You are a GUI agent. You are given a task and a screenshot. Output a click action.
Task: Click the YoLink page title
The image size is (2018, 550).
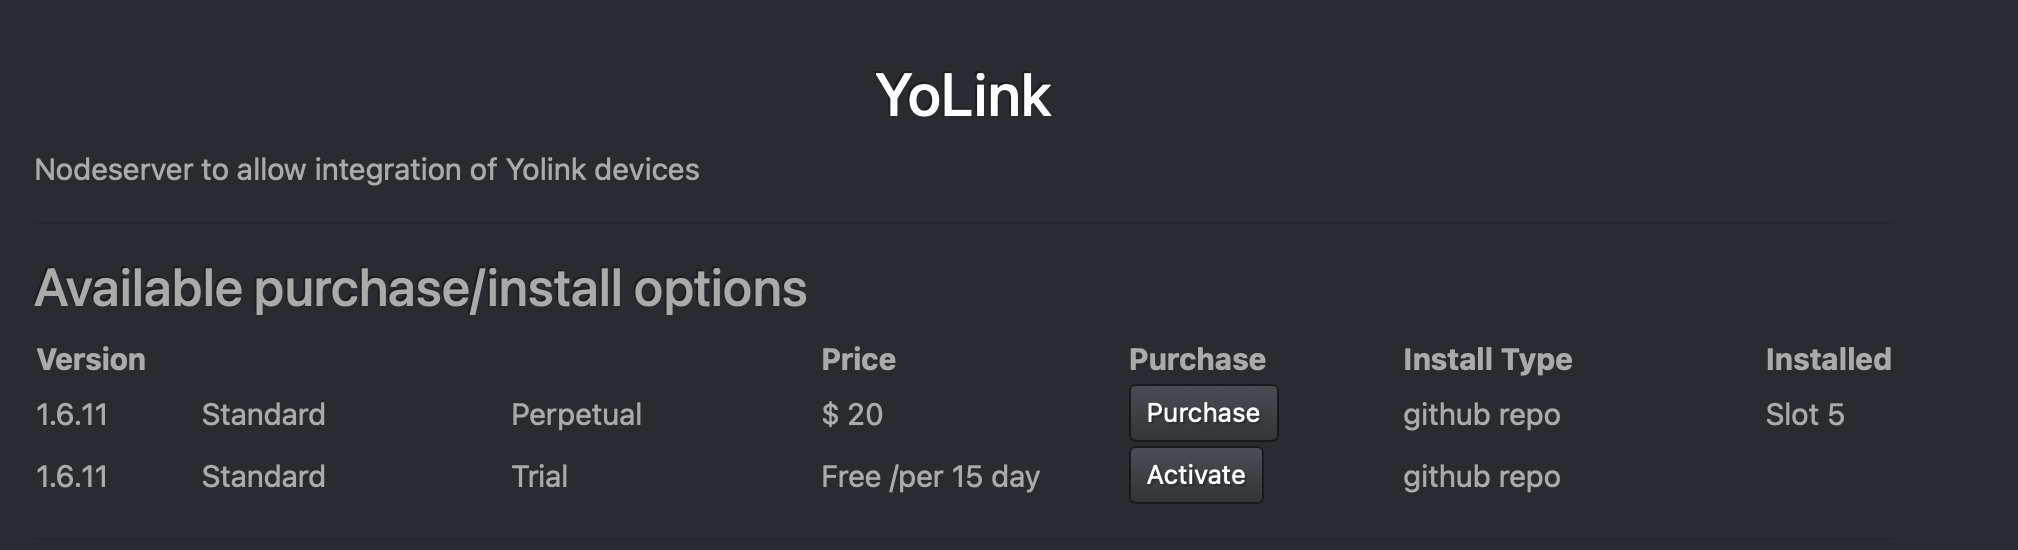[x=963, y=96]
